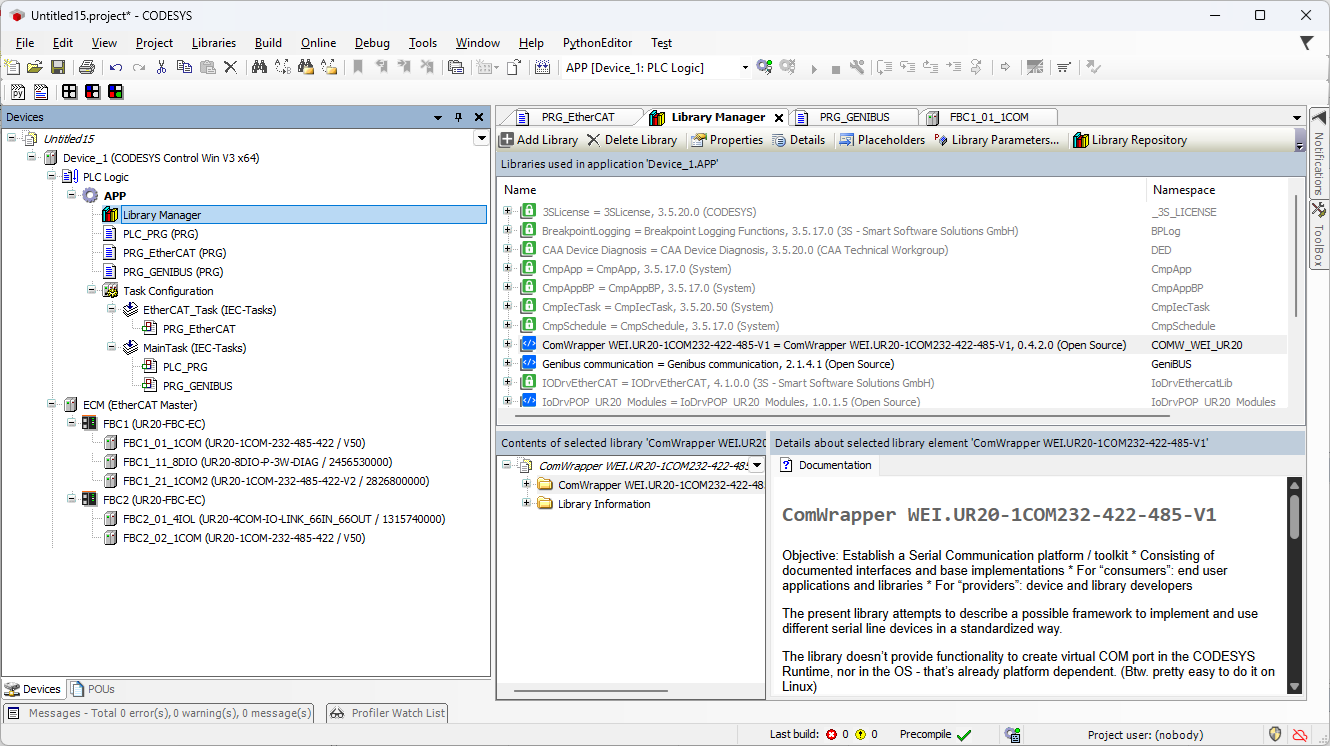Expand the CmpApp library entry
The width and height of the screenshot is (1330, 746).
(508, 268)
